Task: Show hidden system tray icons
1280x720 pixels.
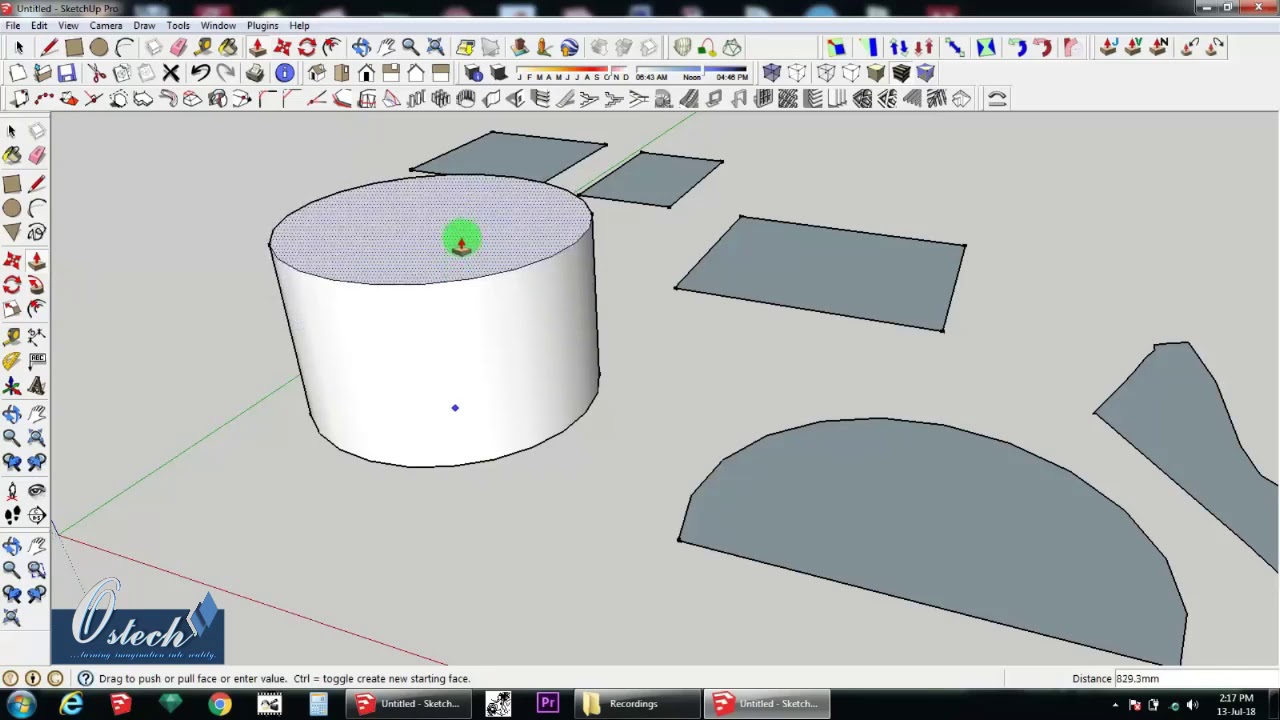Action: pyautogui.click(x=1115, y=705)
